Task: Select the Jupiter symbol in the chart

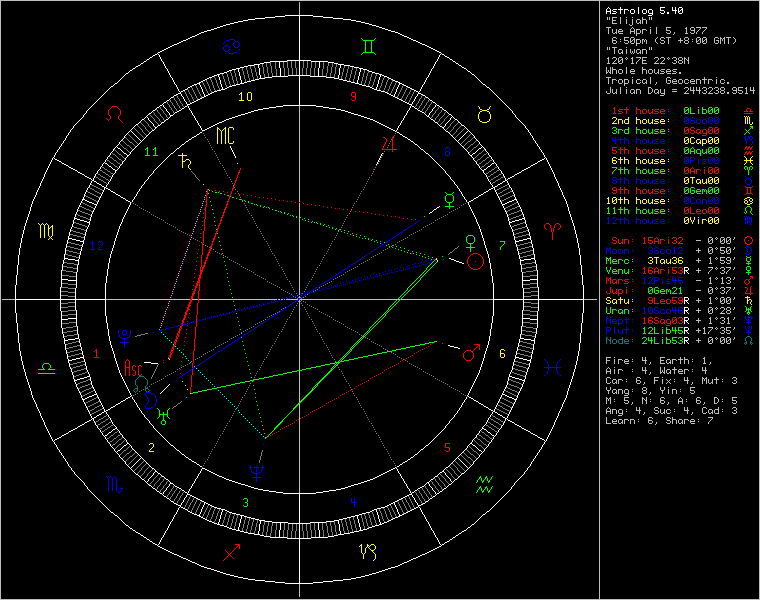Action: click(x=389, y=143)
